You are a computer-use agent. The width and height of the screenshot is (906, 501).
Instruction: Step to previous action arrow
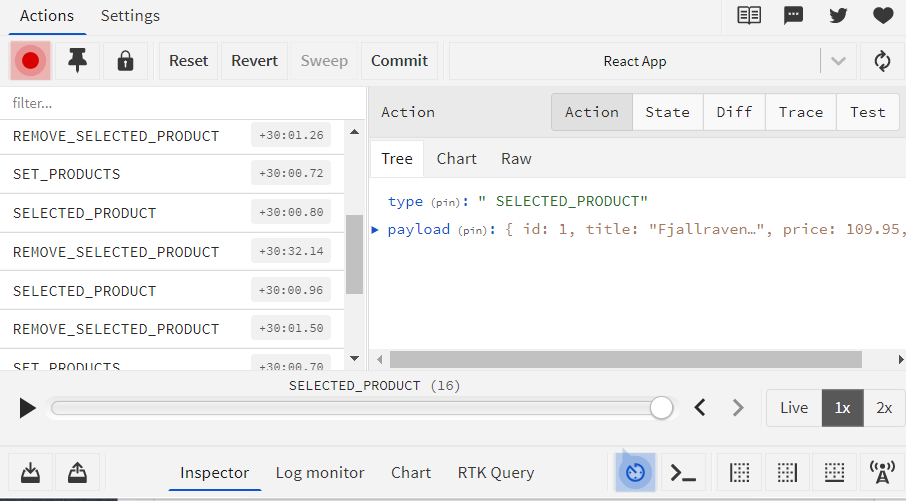pos(700,407)
